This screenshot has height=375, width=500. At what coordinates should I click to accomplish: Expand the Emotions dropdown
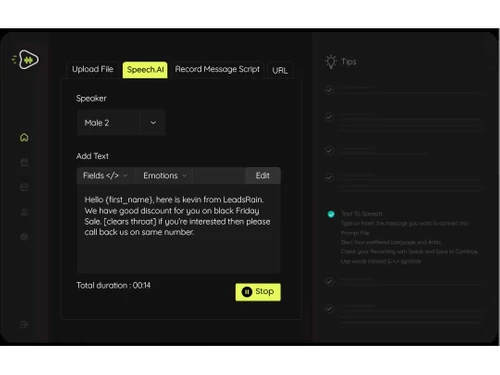click(x=165, y=176)
